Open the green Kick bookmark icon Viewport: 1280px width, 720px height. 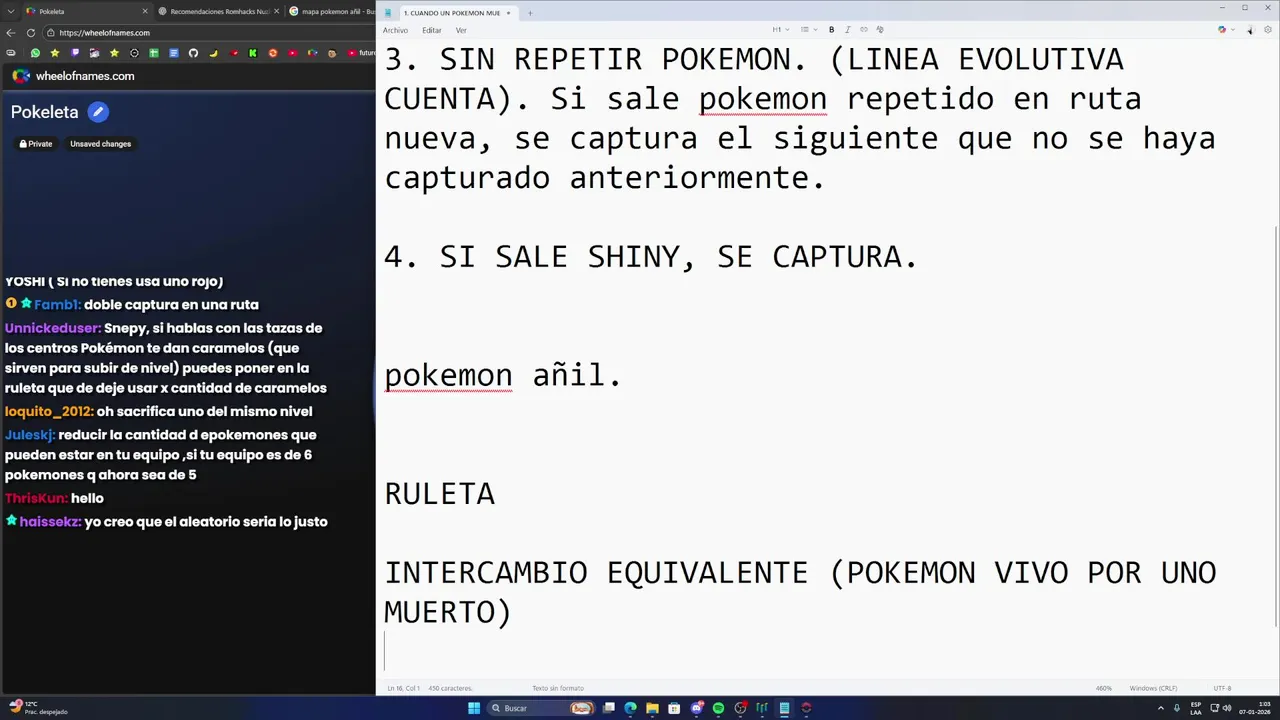pos(253,53)
